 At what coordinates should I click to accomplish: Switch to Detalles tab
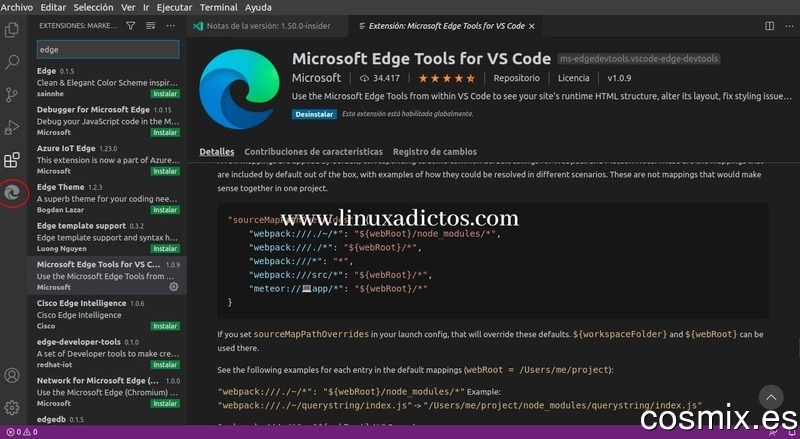(x=217, y=152)
